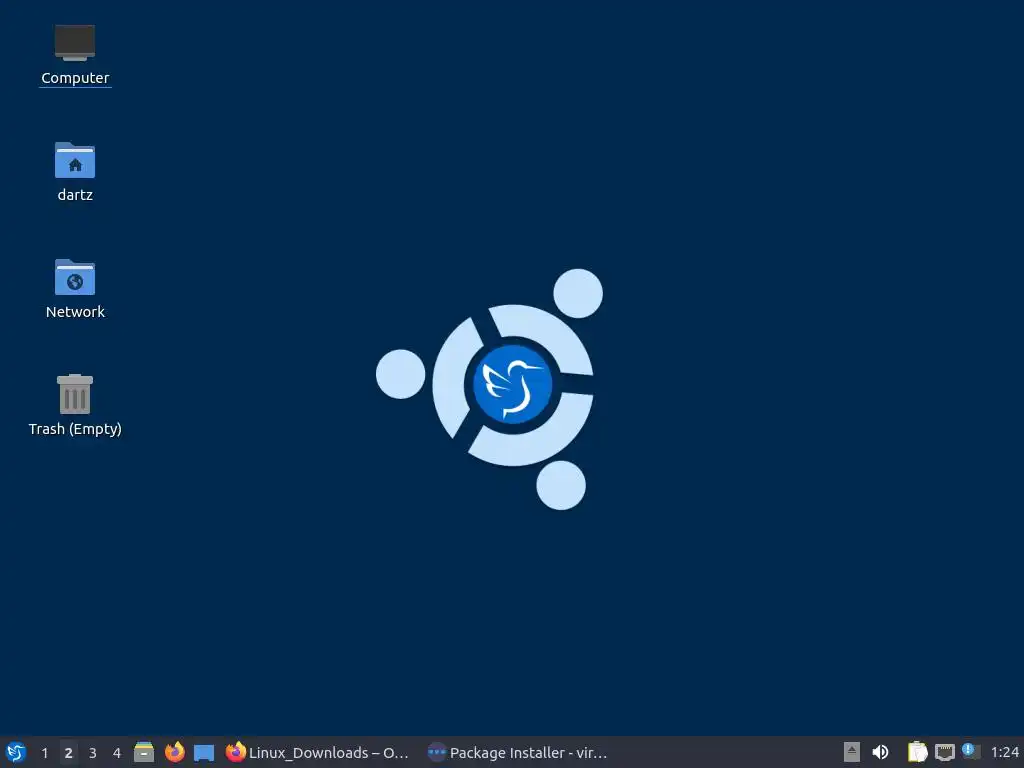Launch the file manager from quick launch
This screenshot has width=1024, height=768.
click(x=144, y=752)
